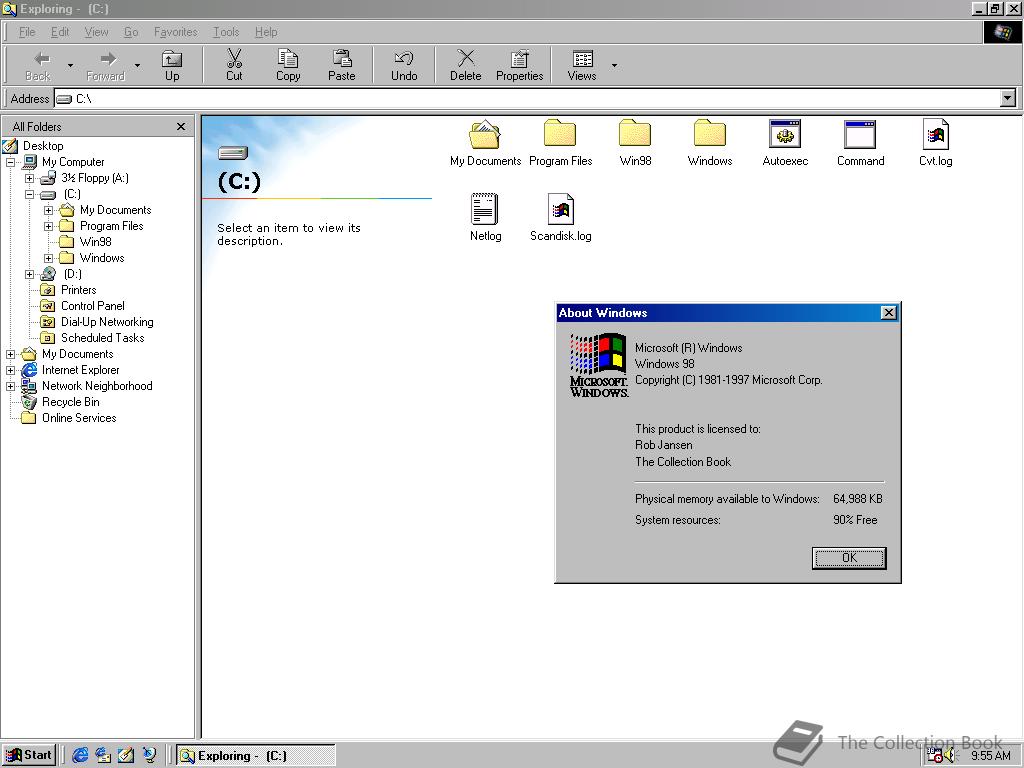This screenshot has height=768, width=1024.
Task: Expand the 3½ Floppy (A:) node
Action: point(29,178)
